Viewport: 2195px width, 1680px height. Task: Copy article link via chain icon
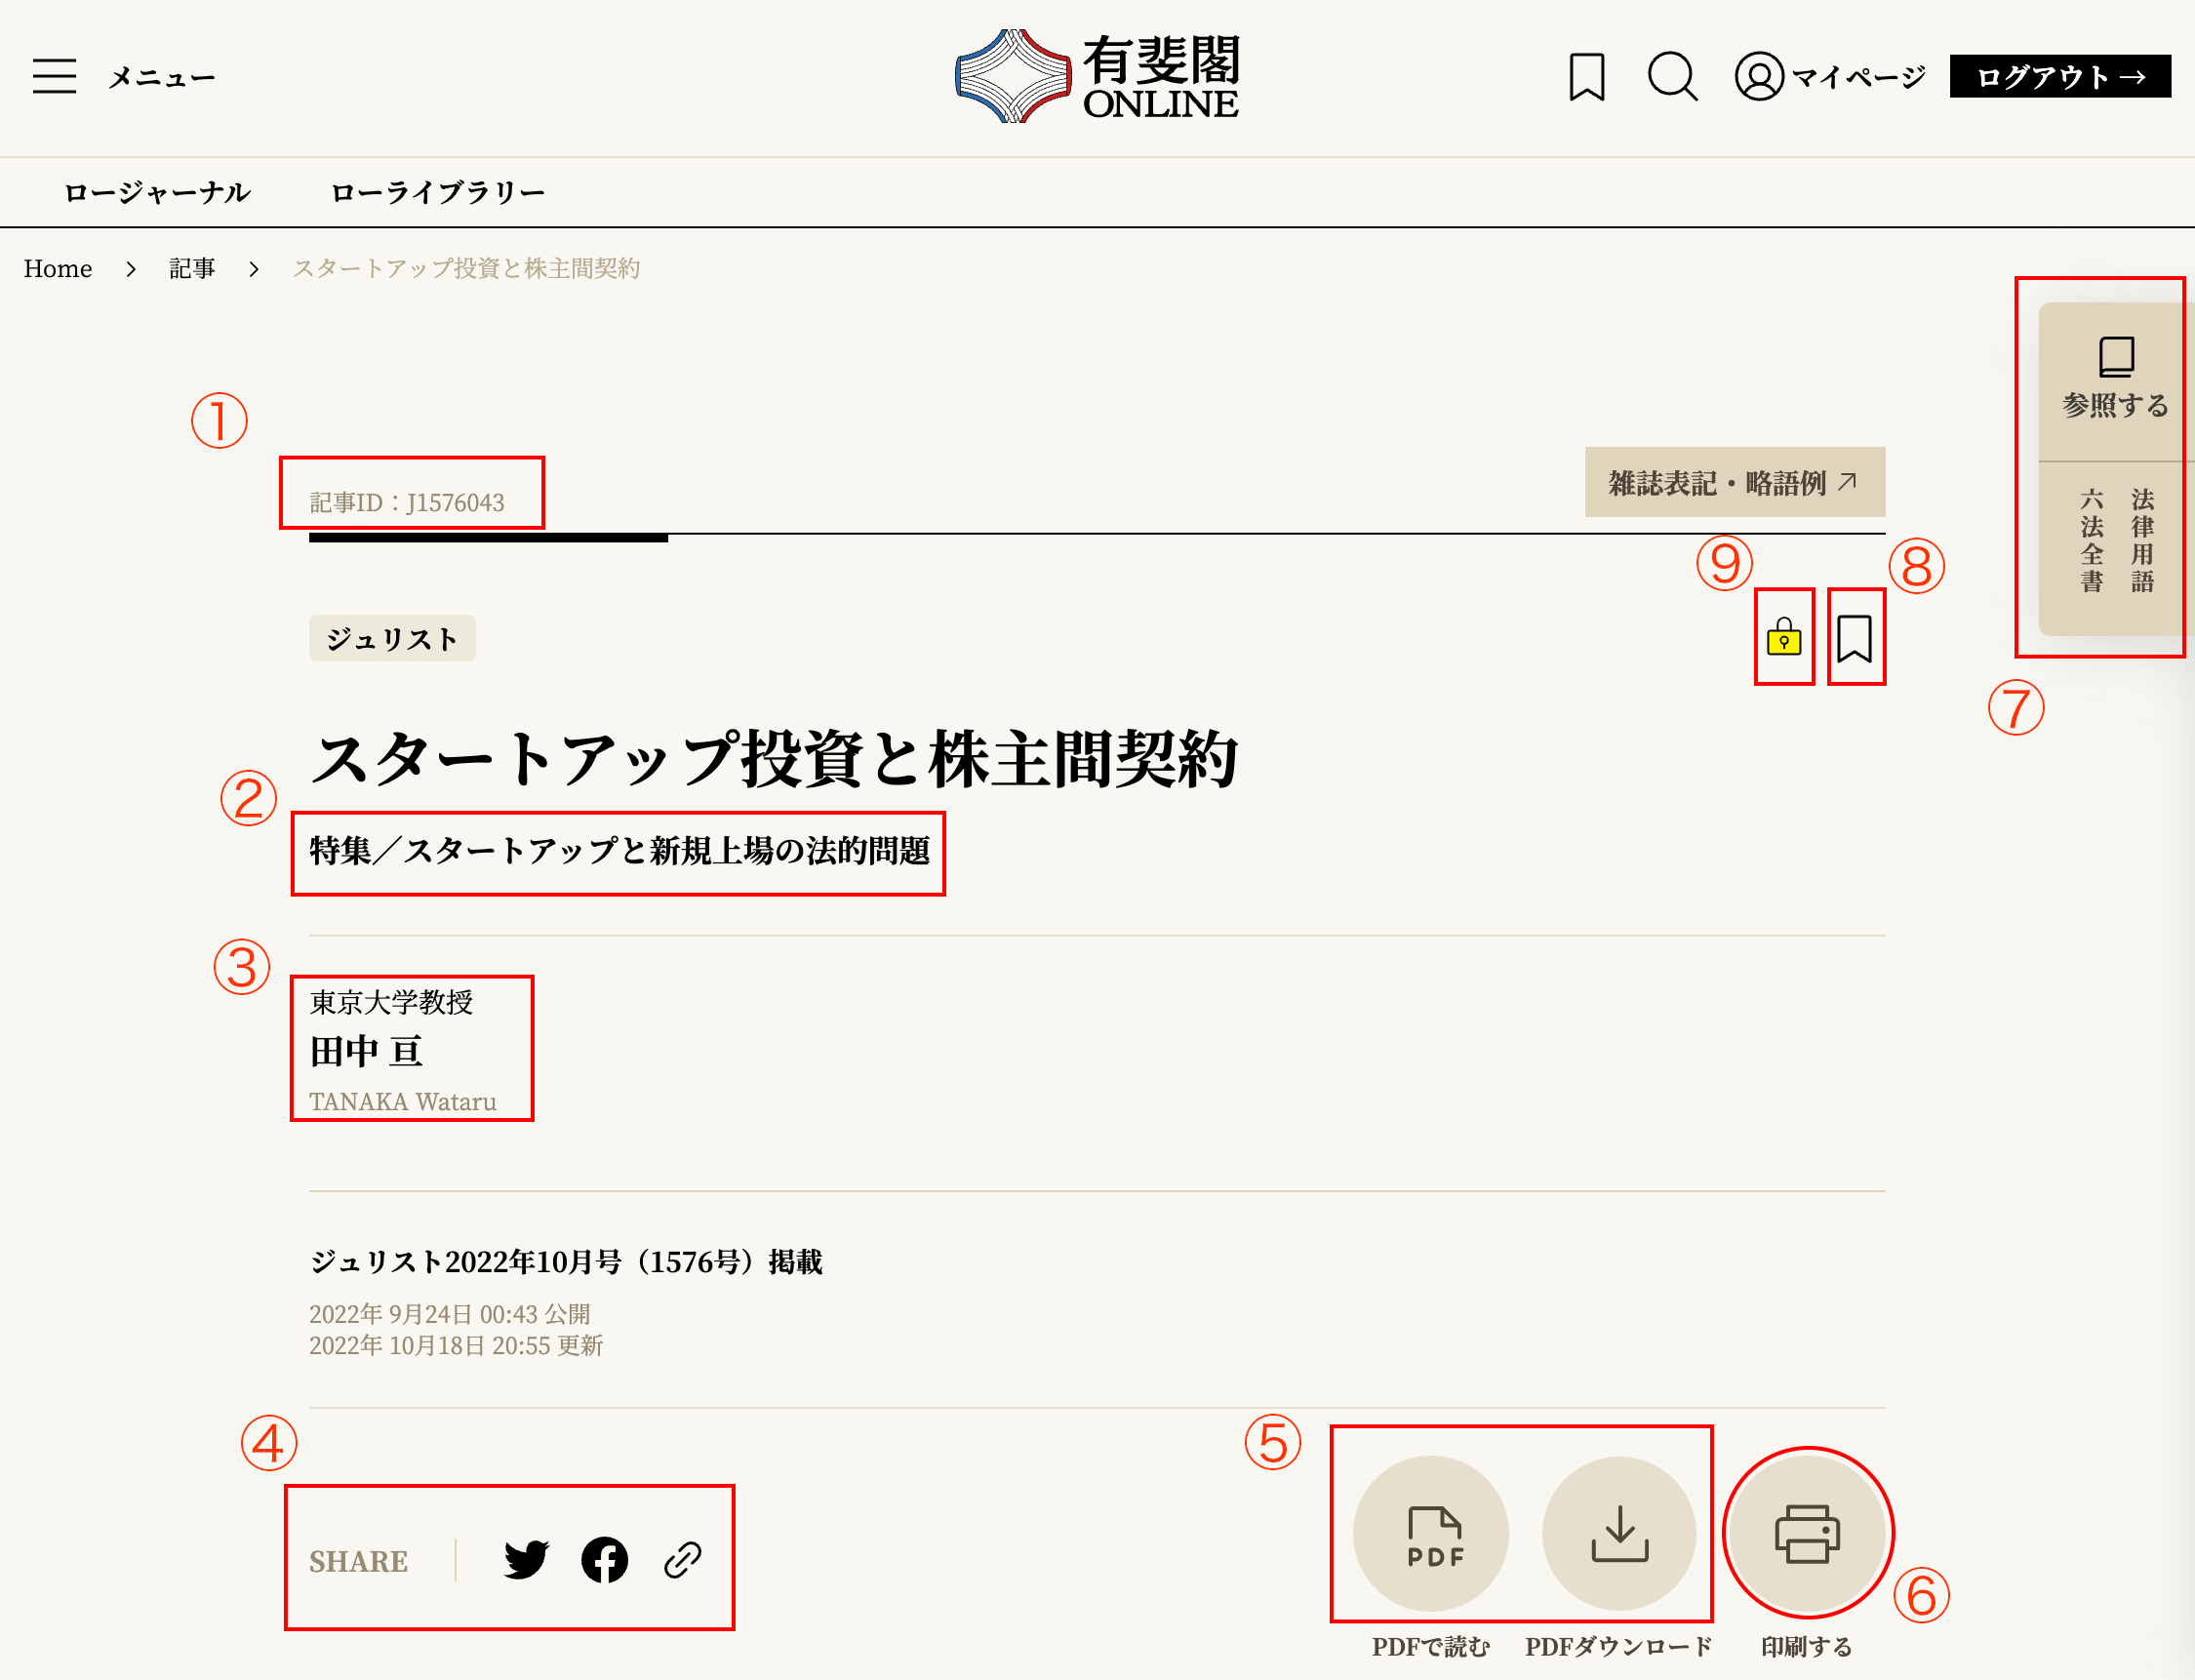click(683, 1559)
